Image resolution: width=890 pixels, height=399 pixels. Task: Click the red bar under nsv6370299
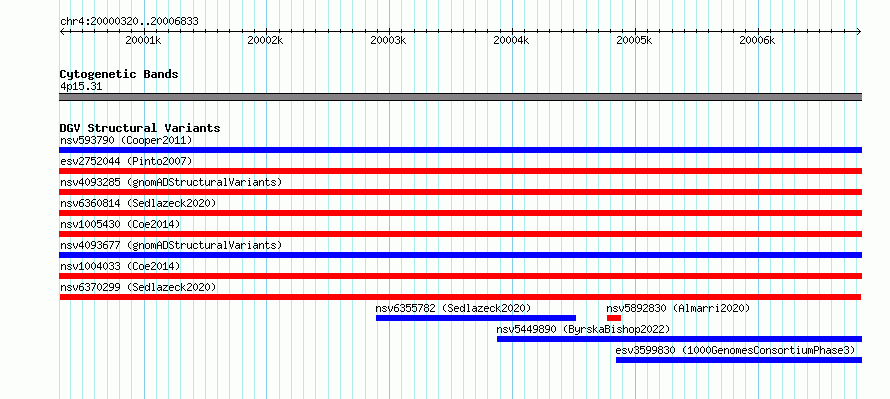pos(460,297)
